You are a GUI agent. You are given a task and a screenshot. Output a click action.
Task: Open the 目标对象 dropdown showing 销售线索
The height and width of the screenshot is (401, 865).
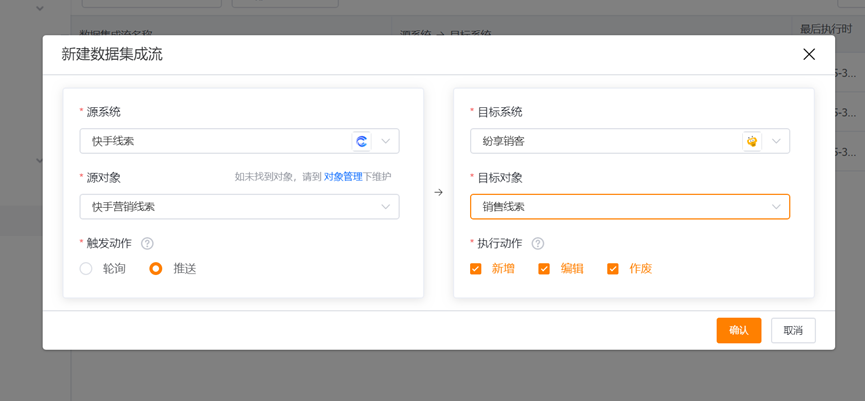(x=630, y=207)
